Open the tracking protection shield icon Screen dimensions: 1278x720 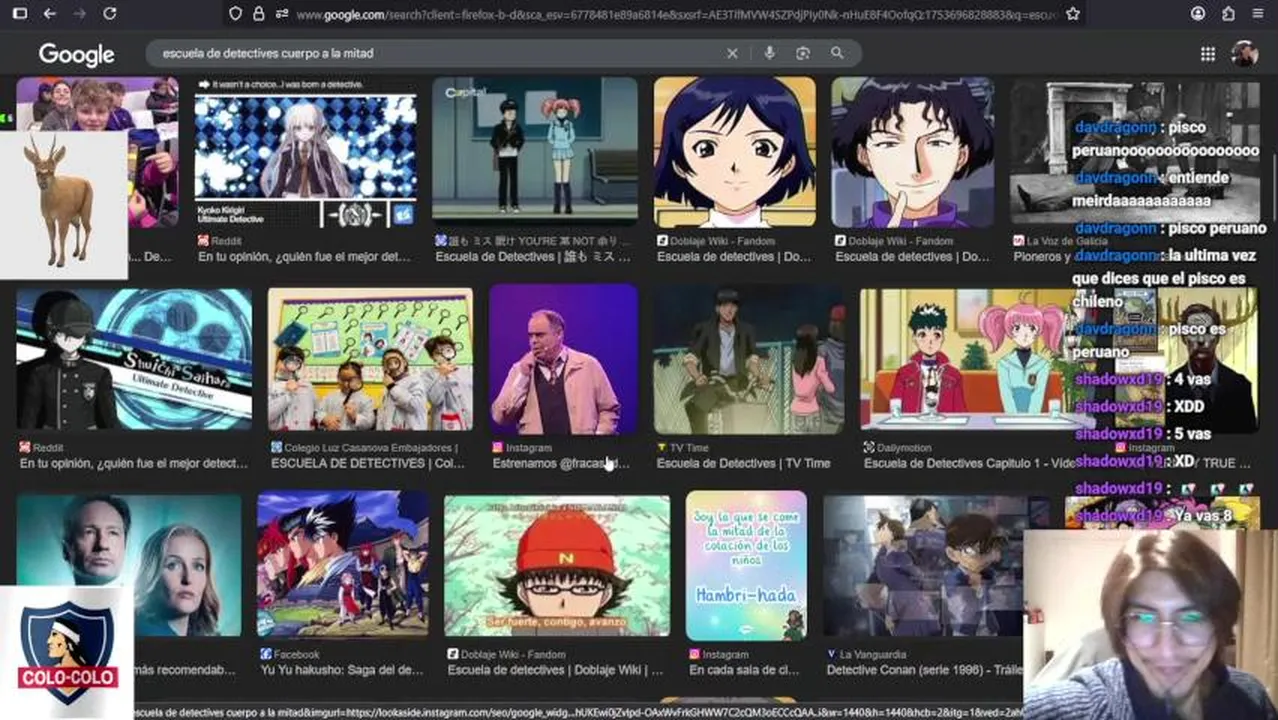[236, 14]
